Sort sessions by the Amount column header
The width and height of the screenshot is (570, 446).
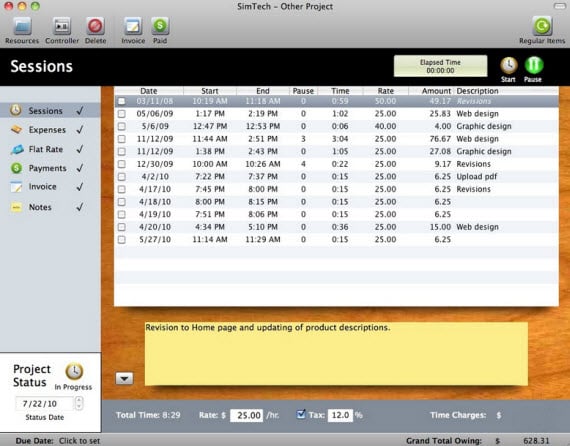(436, 91)
